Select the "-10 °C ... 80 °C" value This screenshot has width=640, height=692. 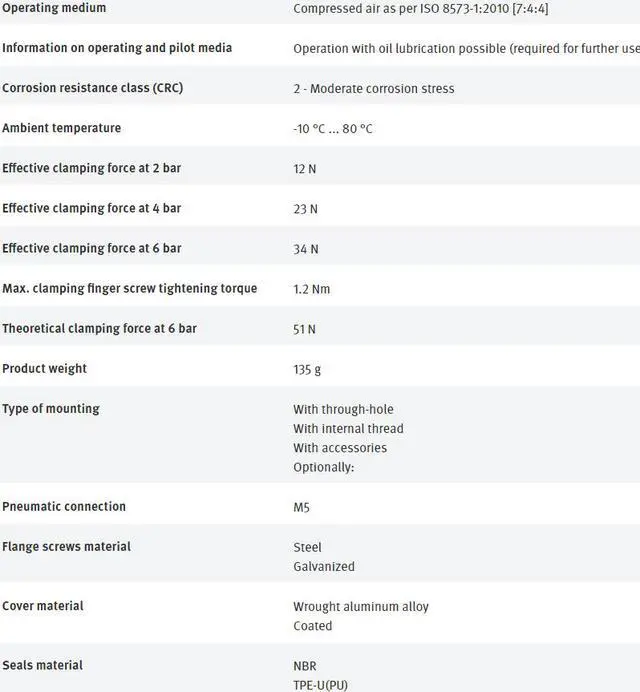click(x=333, y=129)
